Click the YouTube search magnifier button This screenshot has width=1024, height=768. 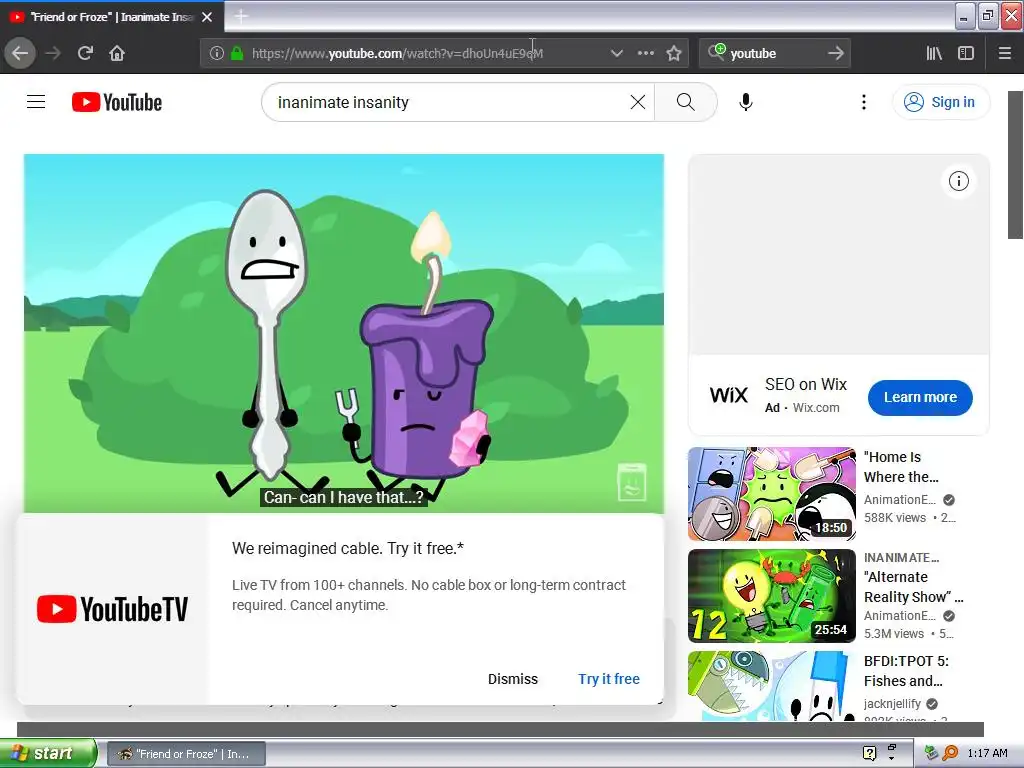click(686, 102)
